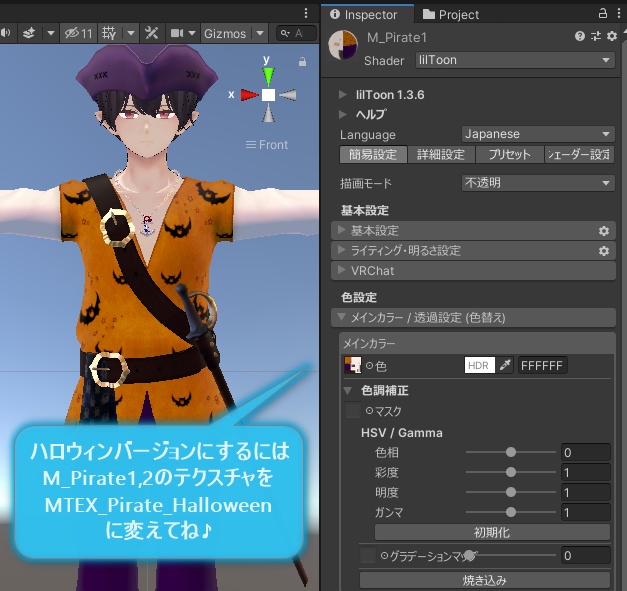Select プリセット tab
Viewport: 627px width, 591px height.
[509, 154]
